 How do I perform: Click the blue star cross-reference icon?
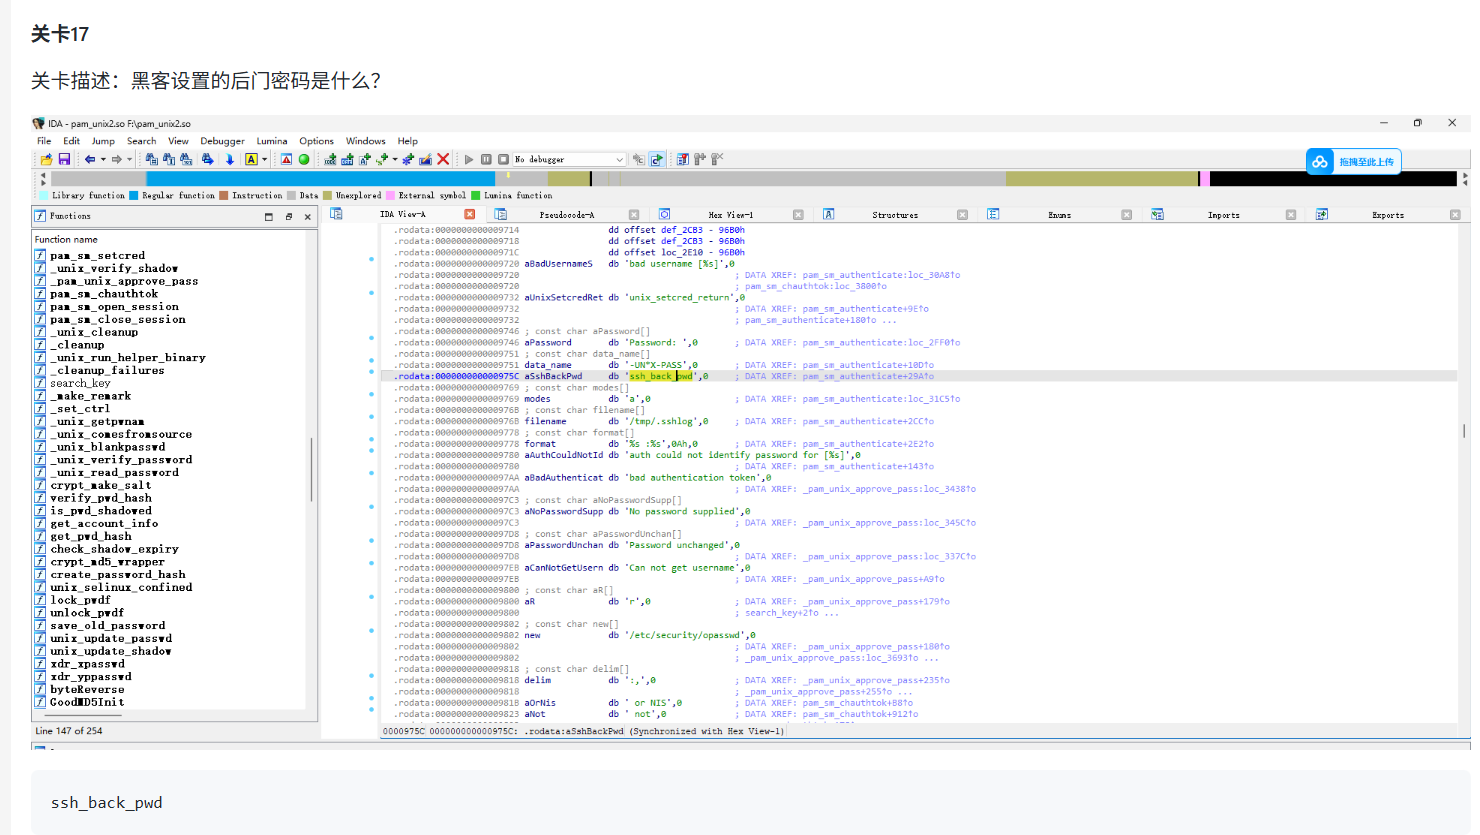408,159
